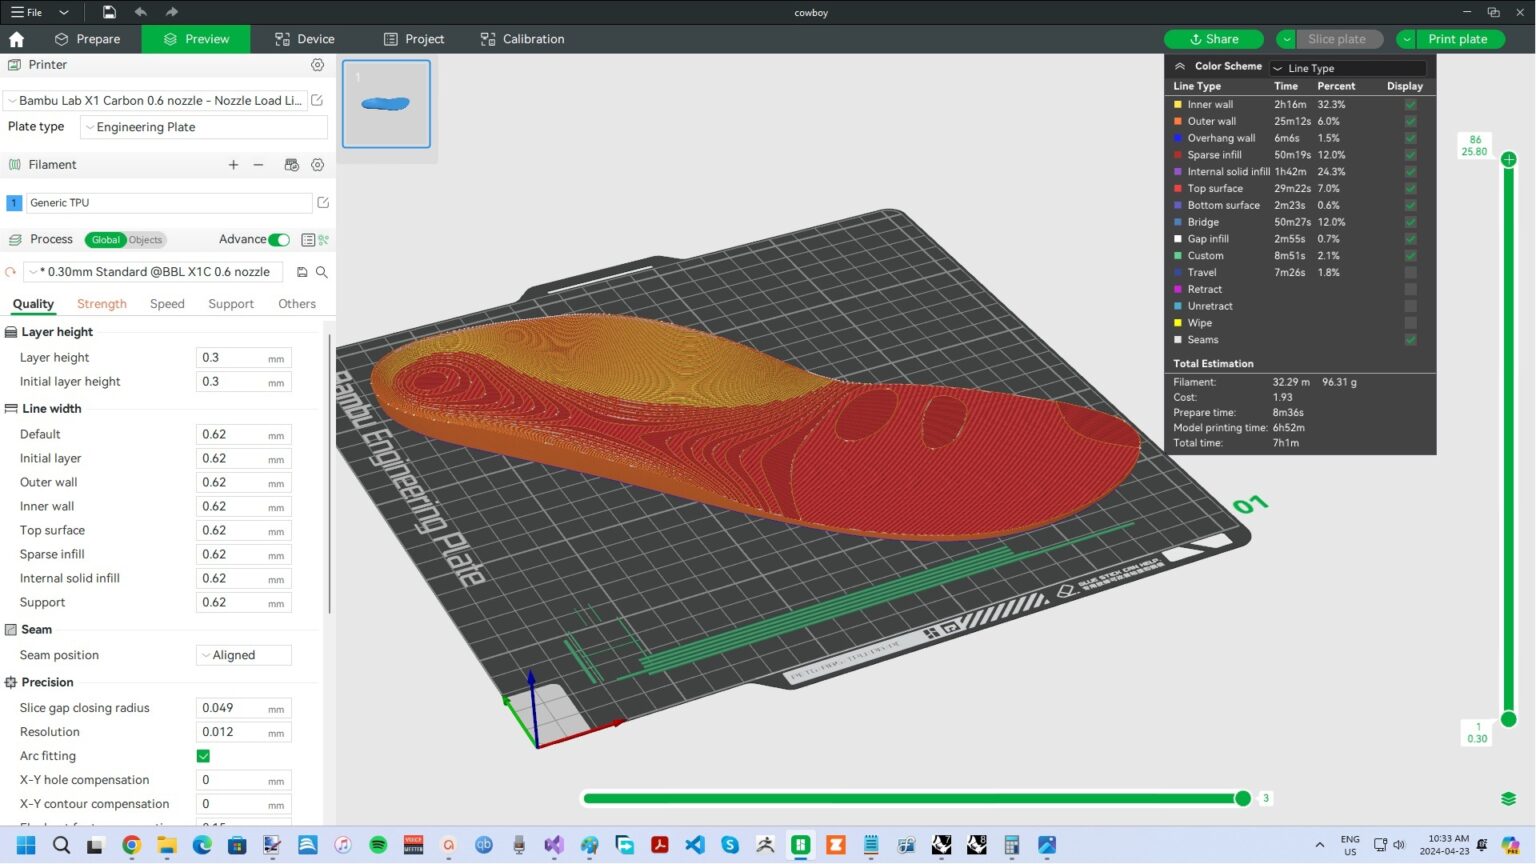
Task: Click the Redo arrow icon
Action: (x=170, y=12)
